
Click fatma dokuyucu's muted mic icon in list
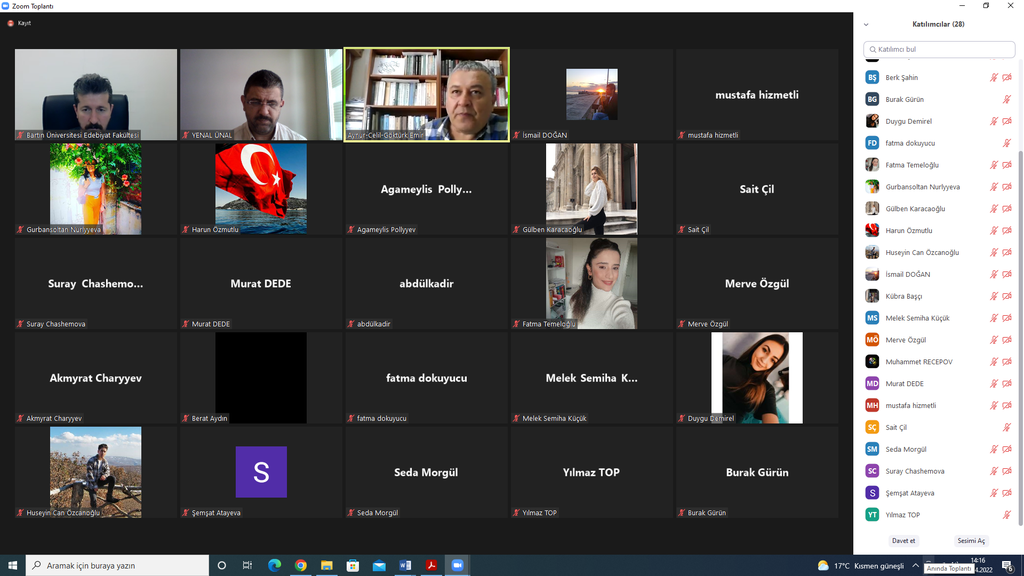point(1007,143)
